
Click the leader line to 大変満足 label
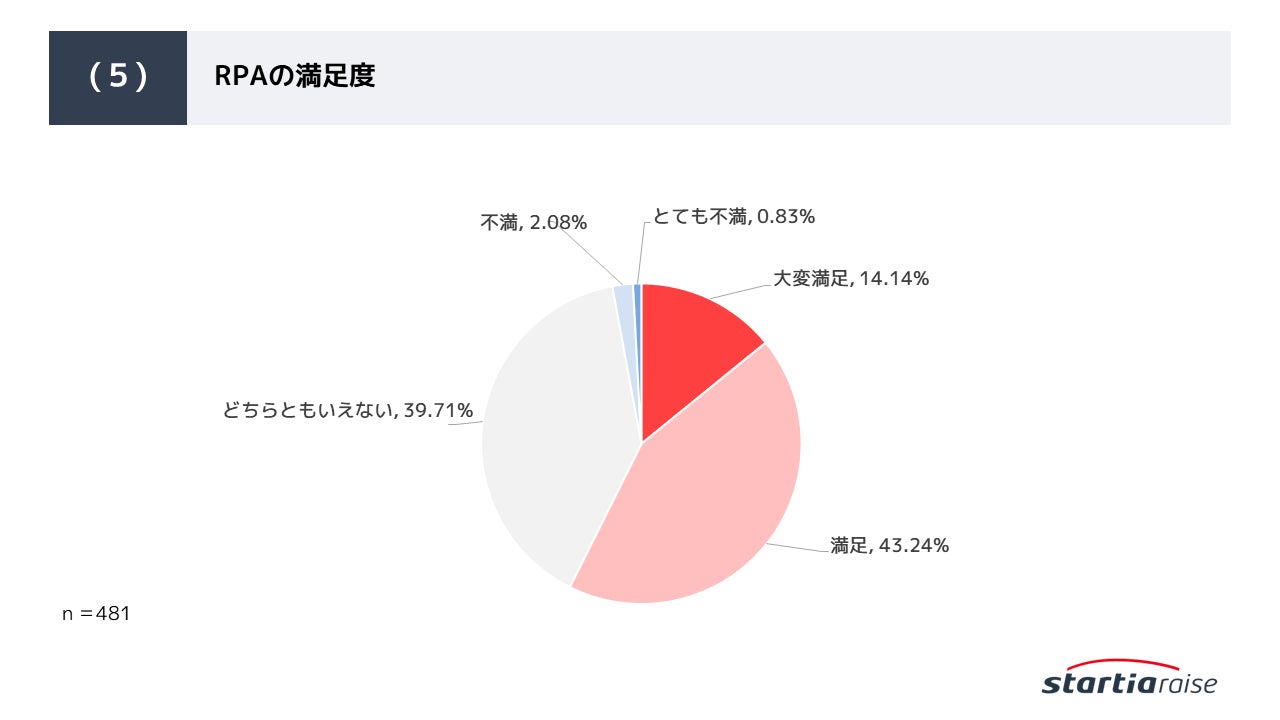point(740,290)
